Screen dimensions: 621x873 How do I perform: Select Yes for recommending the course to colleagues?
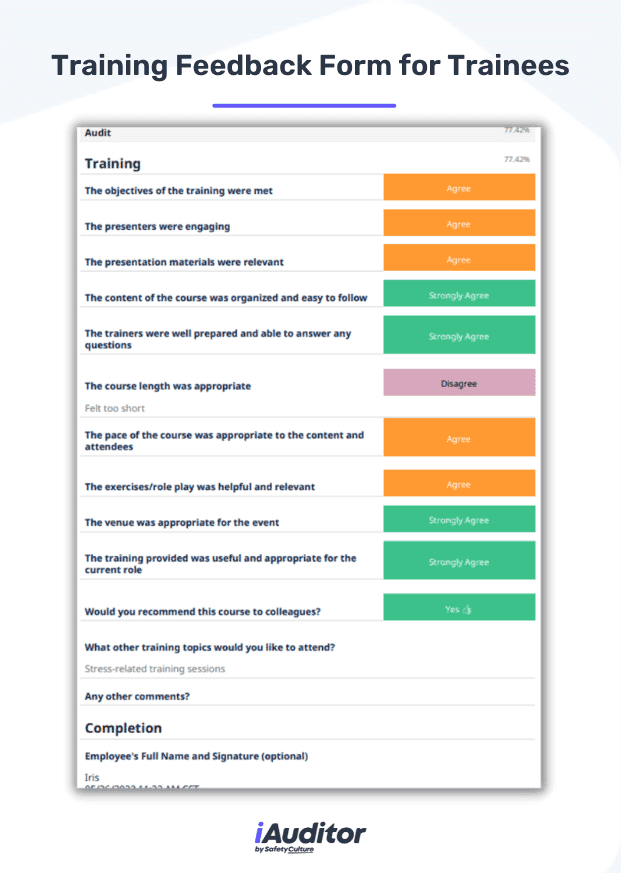point(459,607)
